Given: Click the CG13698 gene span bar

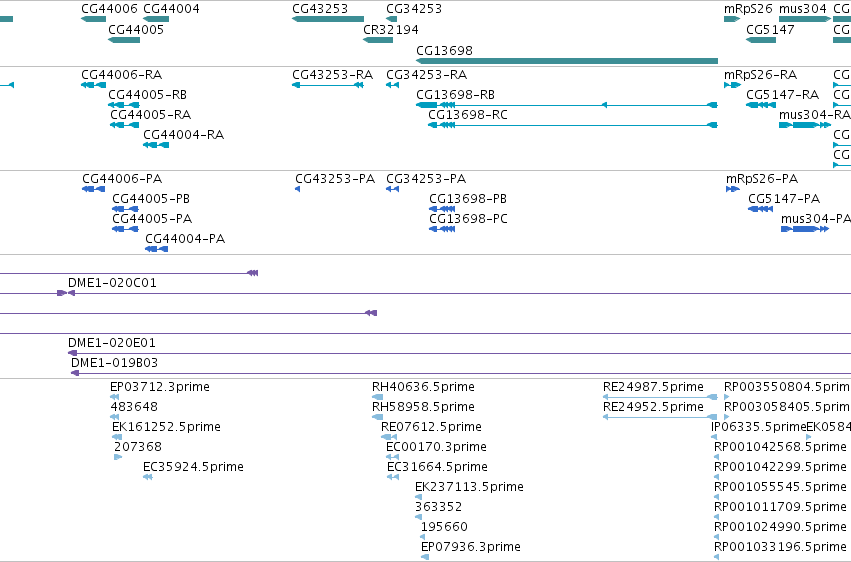Looking at the screenshot, I should pyautogui.click(x=567, y=61).
